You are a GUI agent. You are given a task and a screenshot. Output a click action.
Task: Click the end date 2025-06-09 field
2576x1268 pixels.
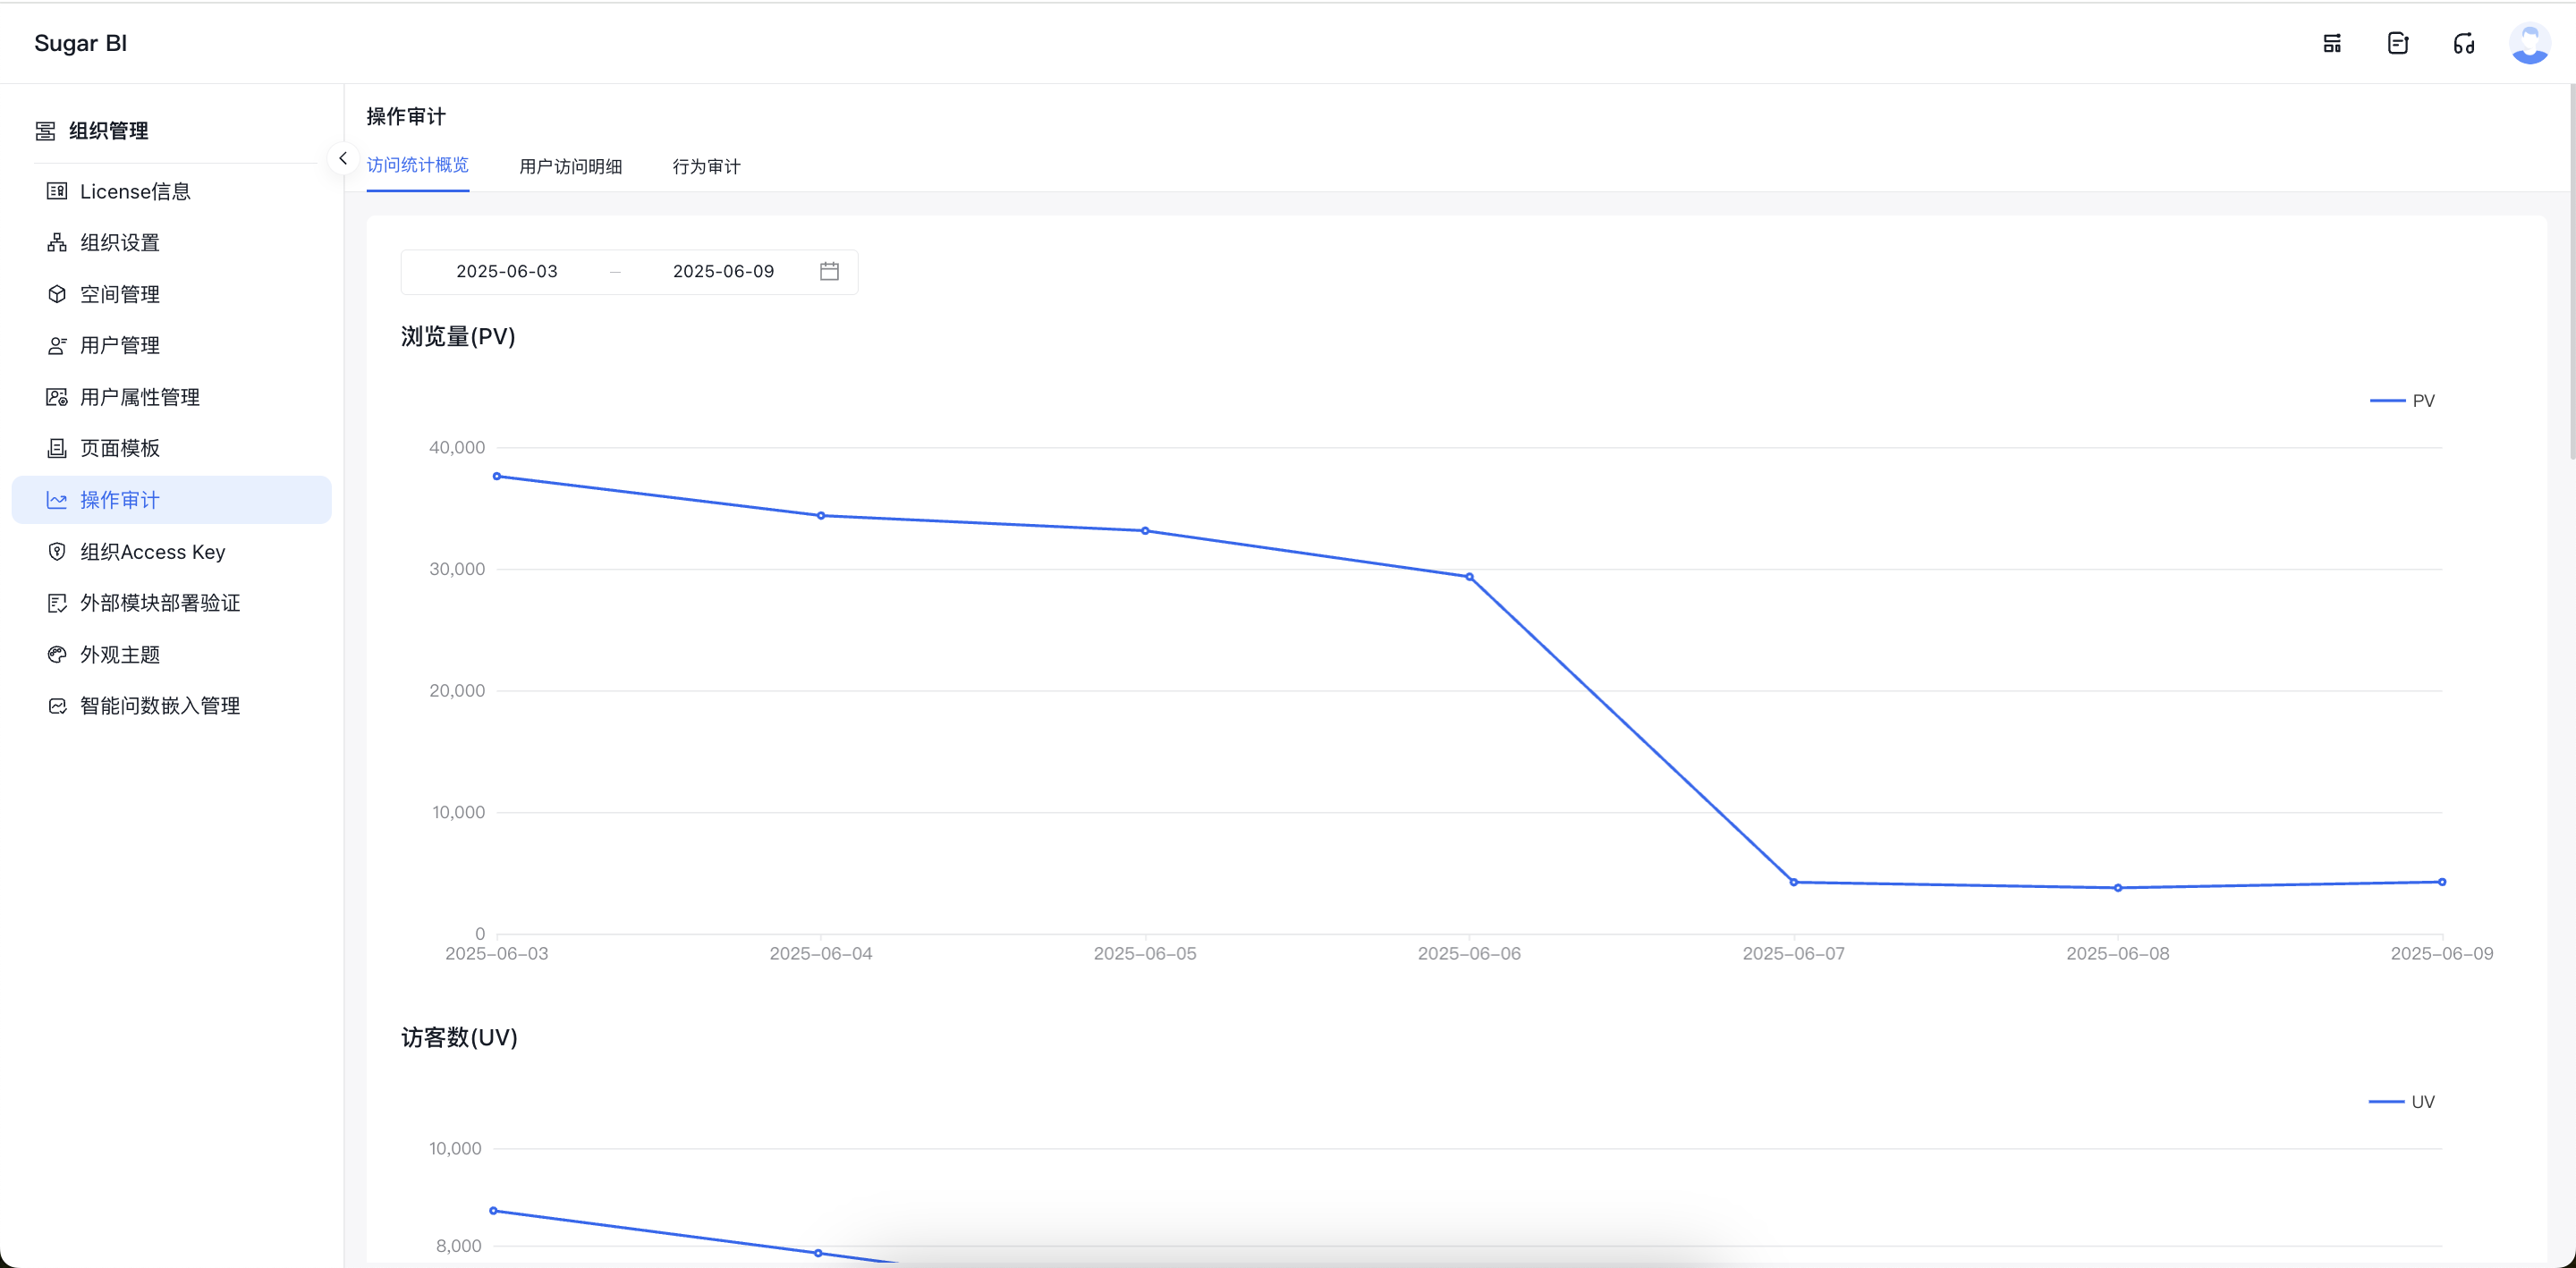(x=723, y=271)
